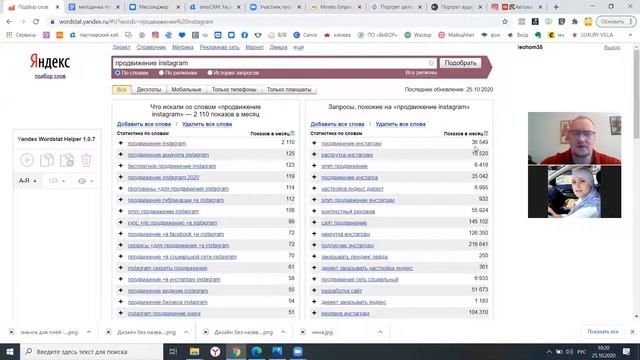Open 'продвижение аккаунта instagram' keyword link
Viewport: 640px width, 360px height.
168,155
